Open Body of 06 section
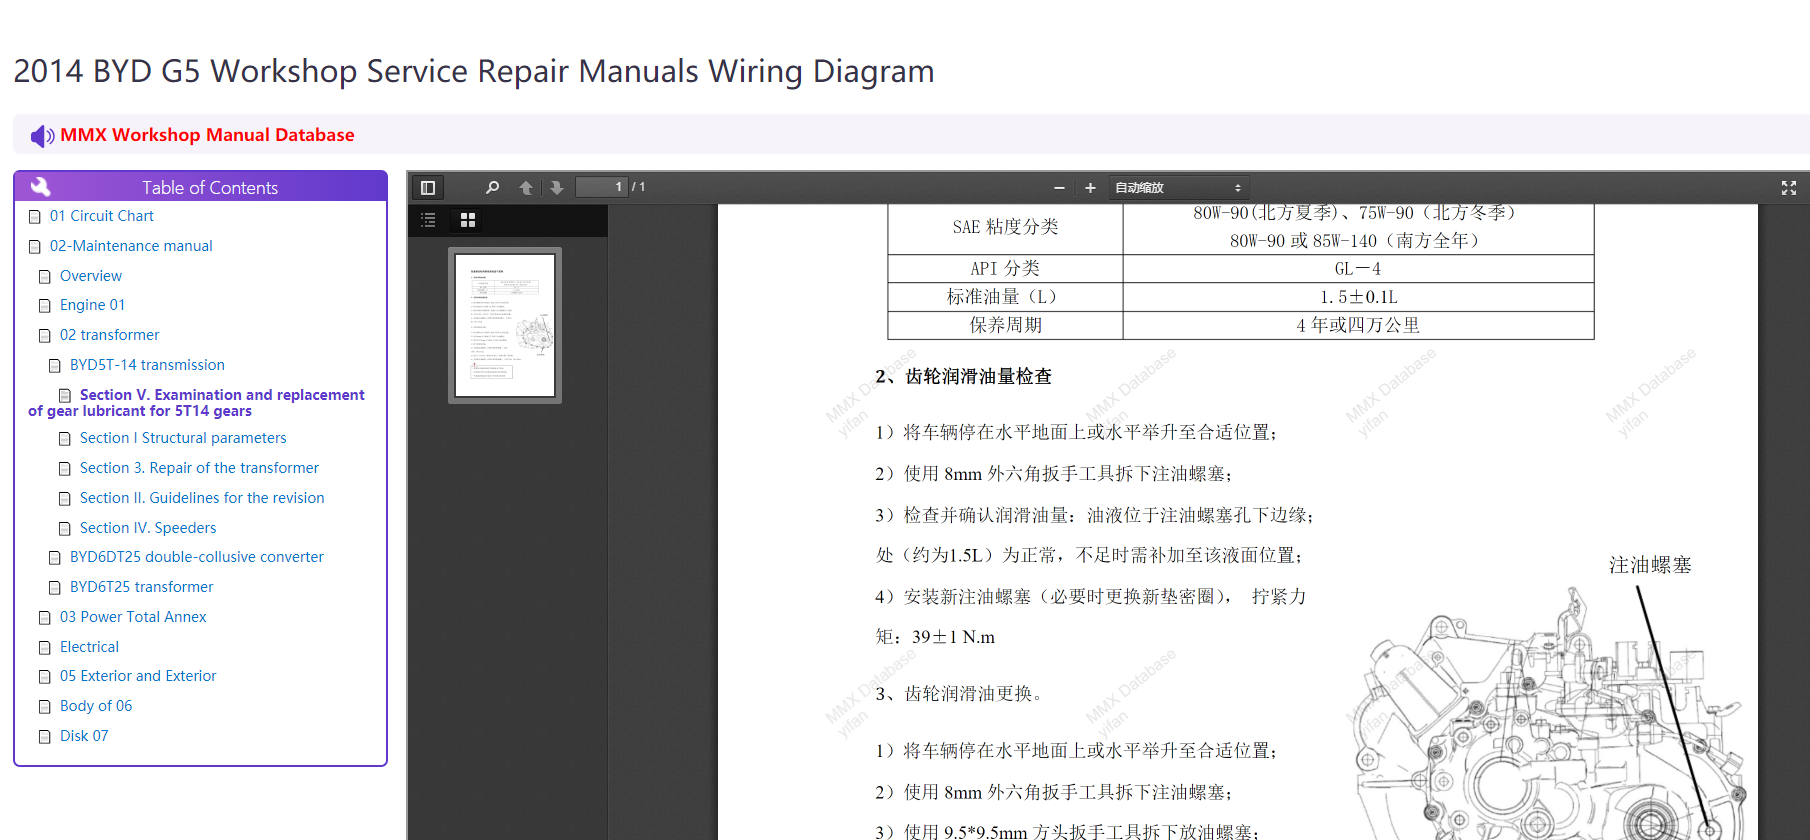Screen dimensions: 1810x840 [x=96, y=706]
